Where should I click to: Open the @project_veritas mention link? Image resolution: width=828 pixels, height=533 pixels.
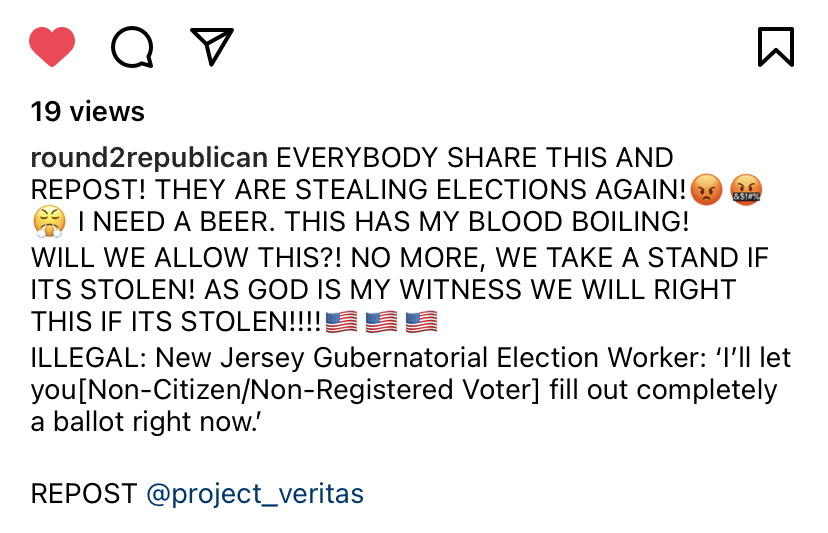pos(255,493)
